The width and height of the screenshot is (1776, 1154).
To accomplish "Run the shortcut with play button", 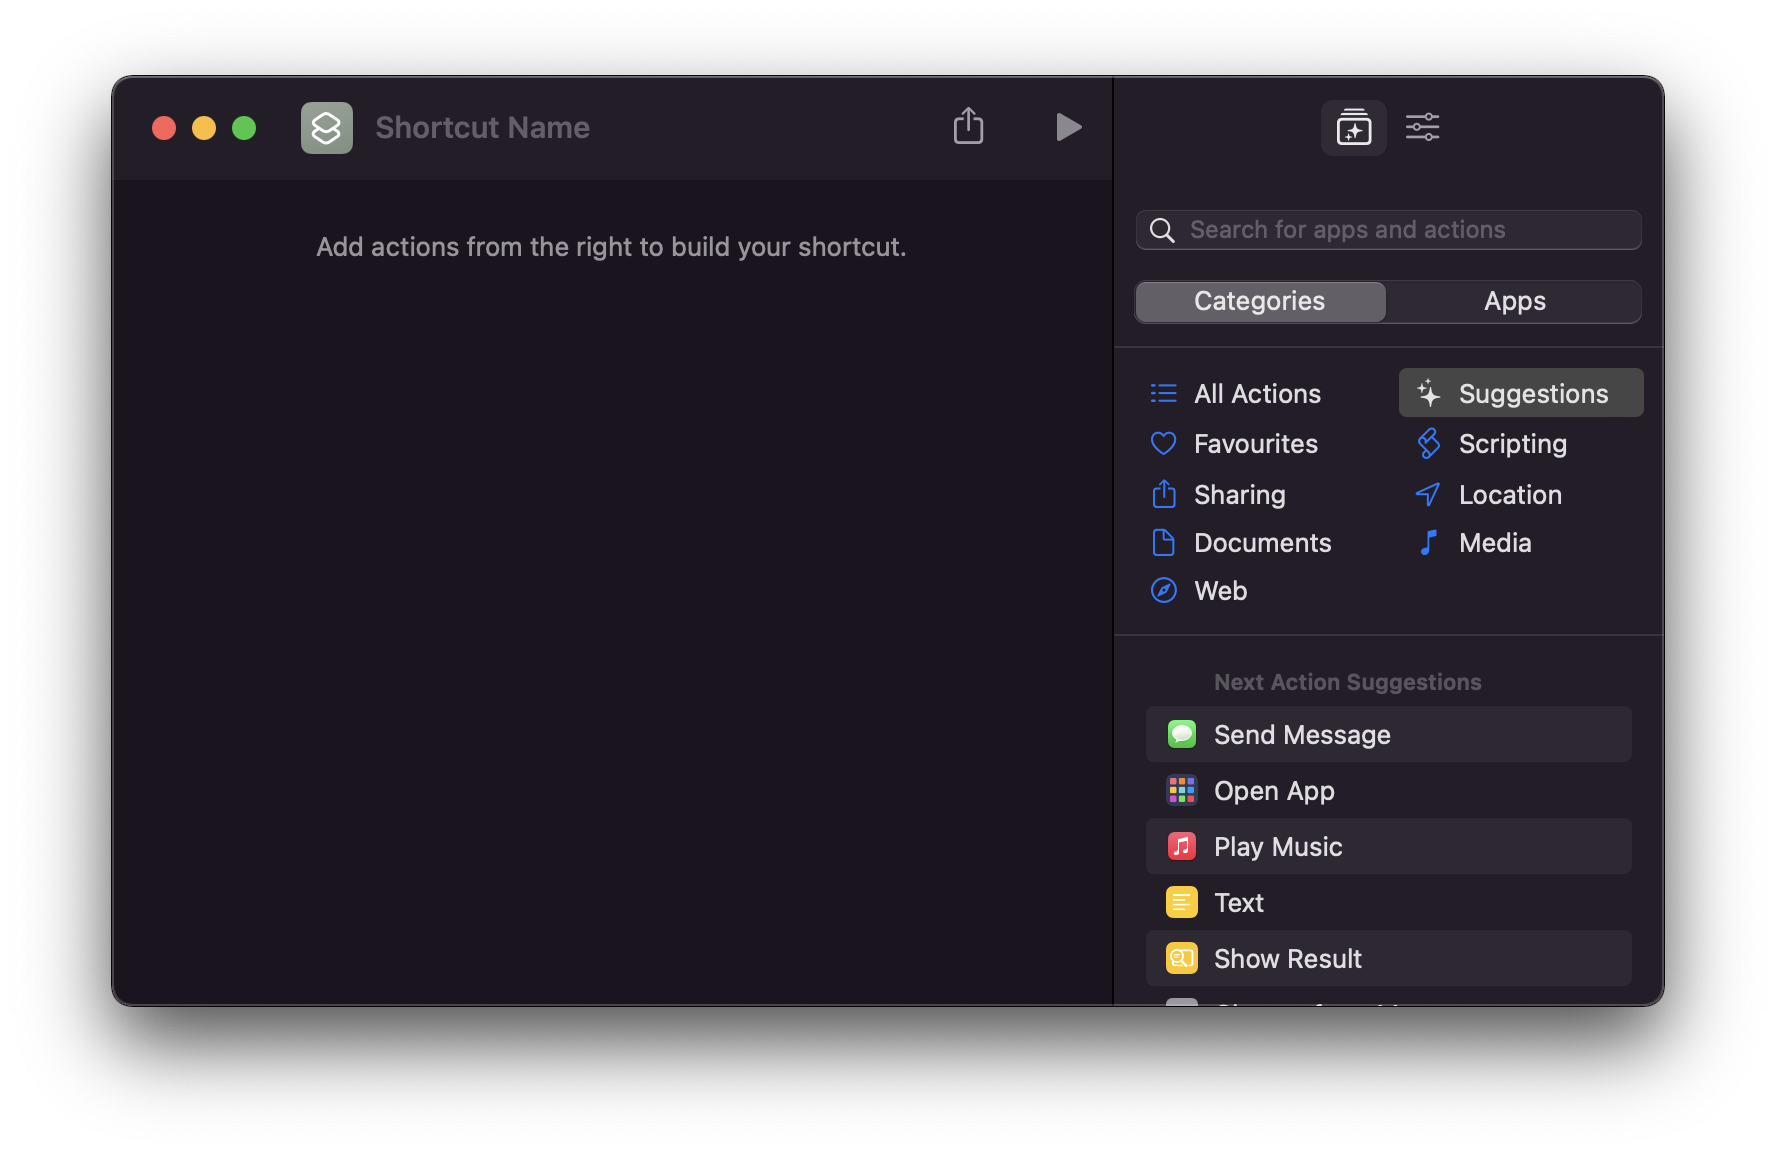I will pyautogui.click(x=1068, y=127).
